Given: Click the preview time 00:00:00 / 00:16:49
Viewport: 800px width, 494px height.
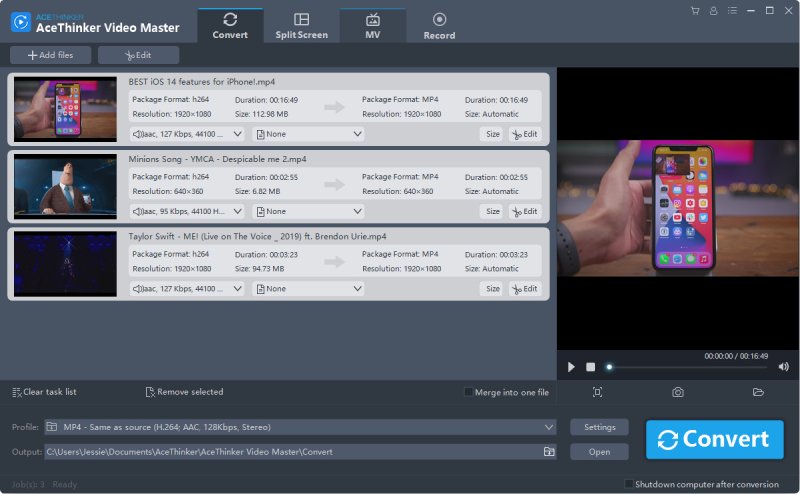Looking at the screenshot, I should tap(736, 356).
